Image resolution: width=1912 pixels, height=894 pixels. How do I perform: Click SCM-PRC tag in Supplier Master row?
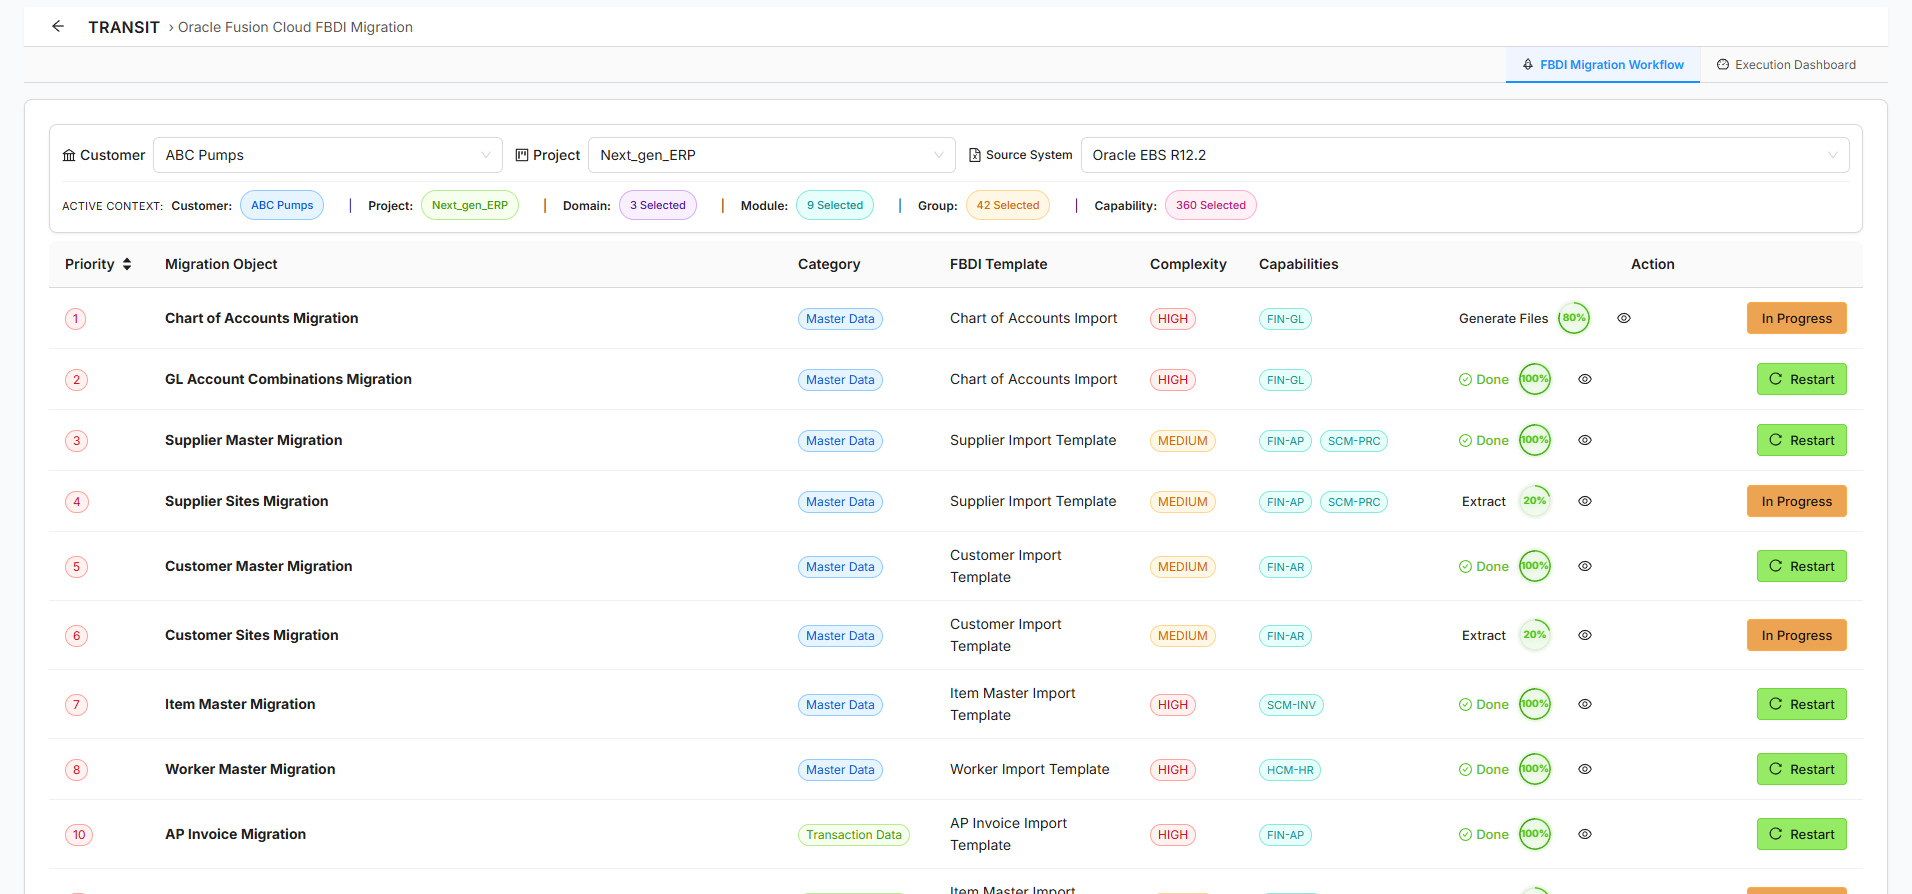coord(1353,441)
